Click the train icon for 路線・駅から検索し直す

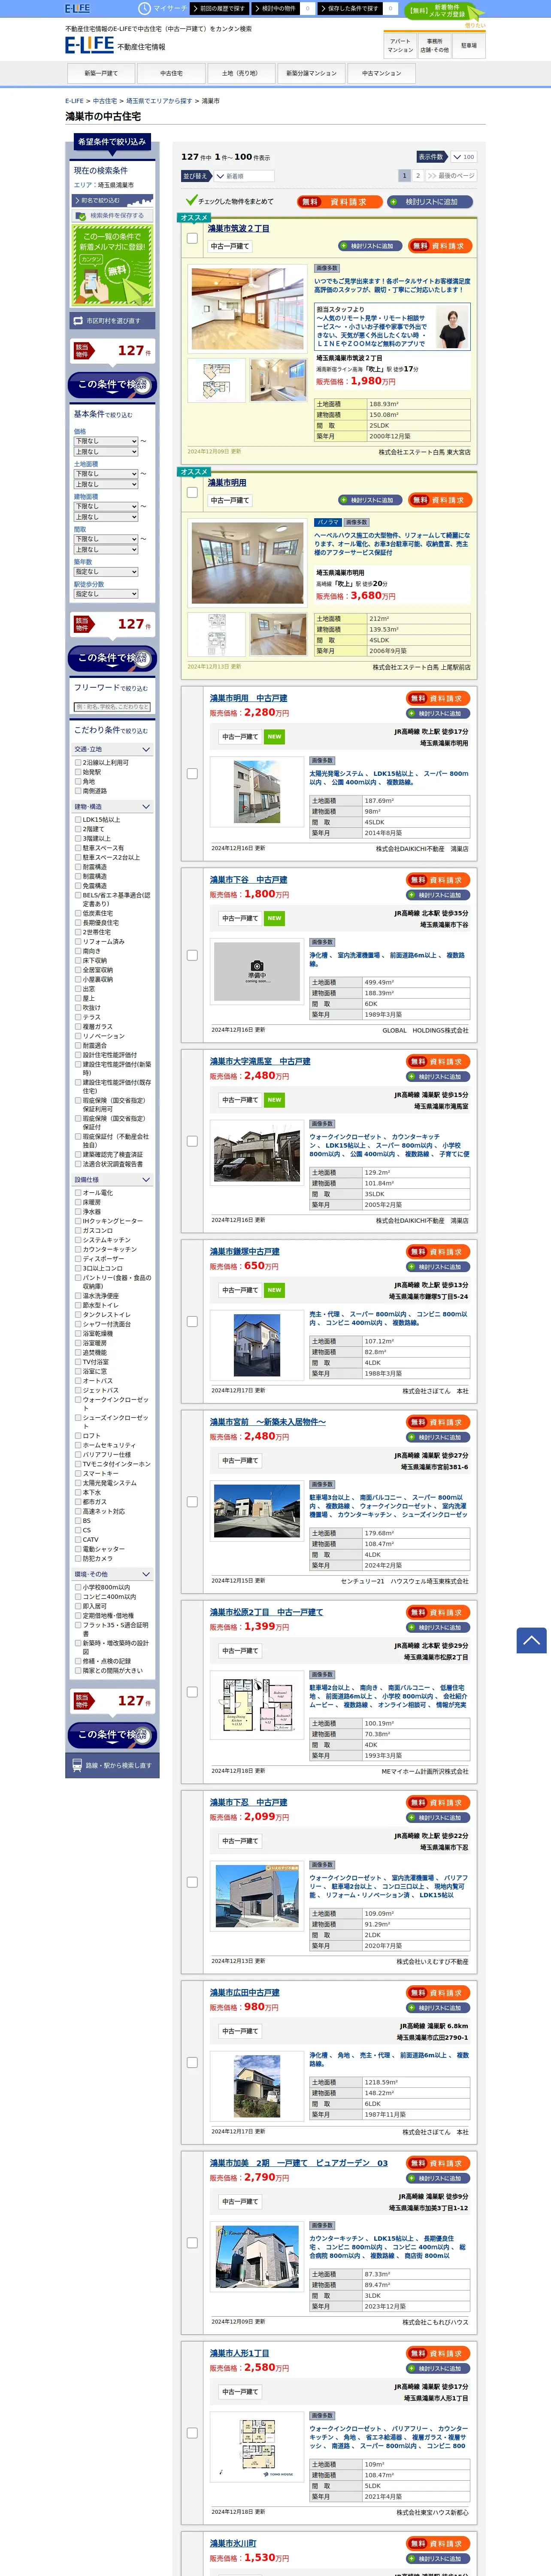[x=78, y=1765]
